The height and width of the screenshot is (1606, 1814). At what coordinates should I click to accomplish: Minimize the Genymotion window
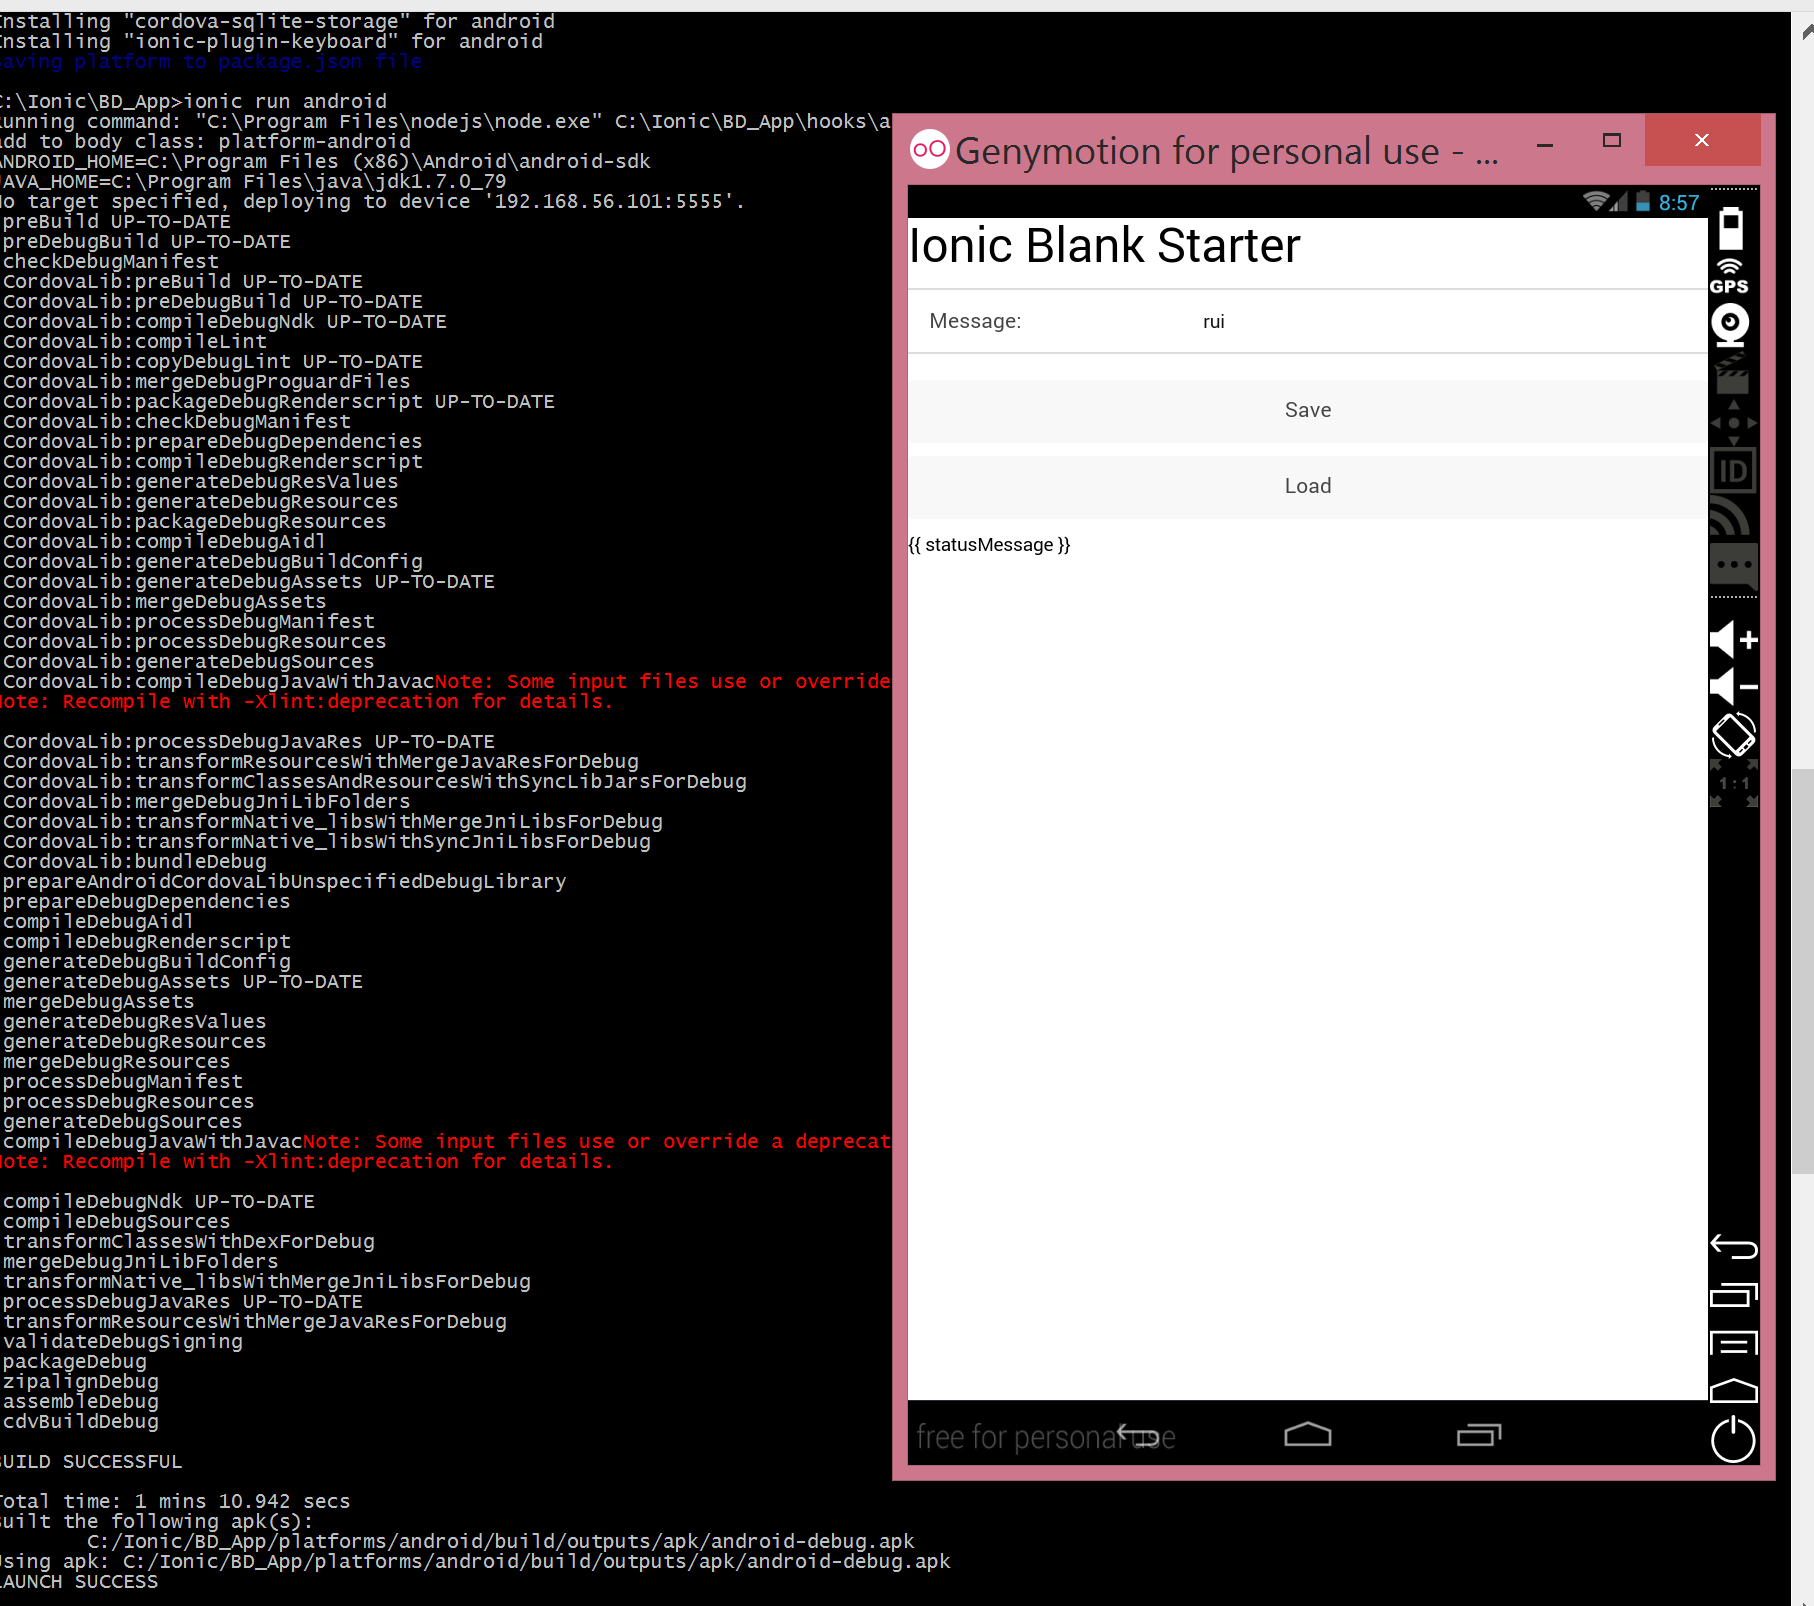tap(1545, 144)
